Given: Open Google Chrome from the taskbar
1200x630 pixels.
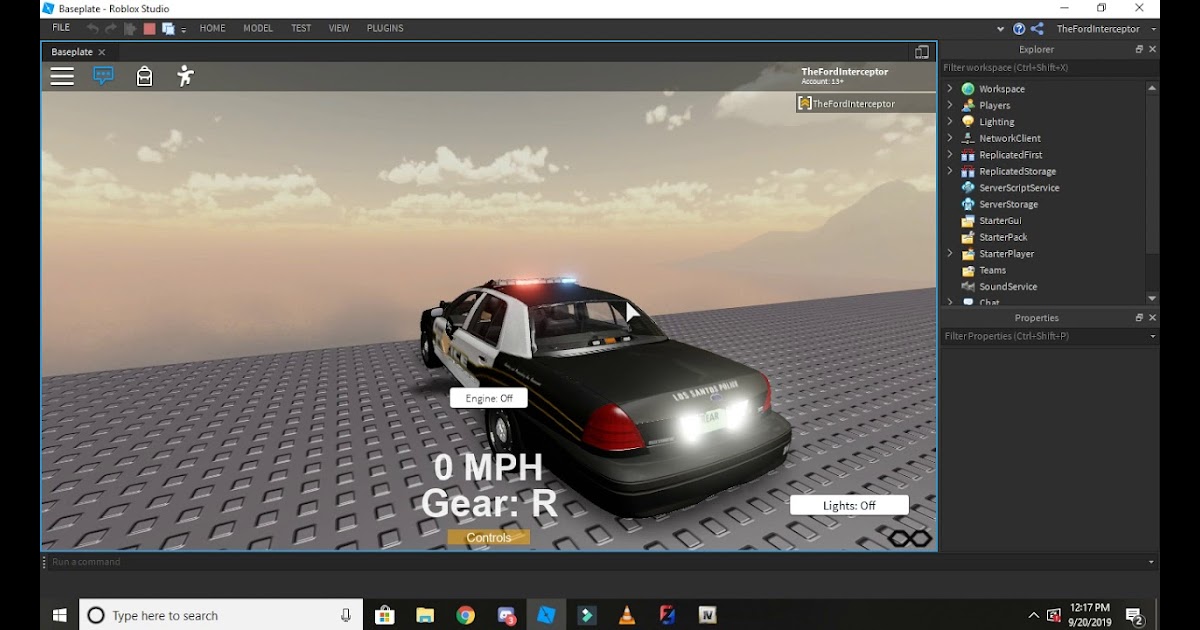Looking at the screenshot, I should [465, 615].
